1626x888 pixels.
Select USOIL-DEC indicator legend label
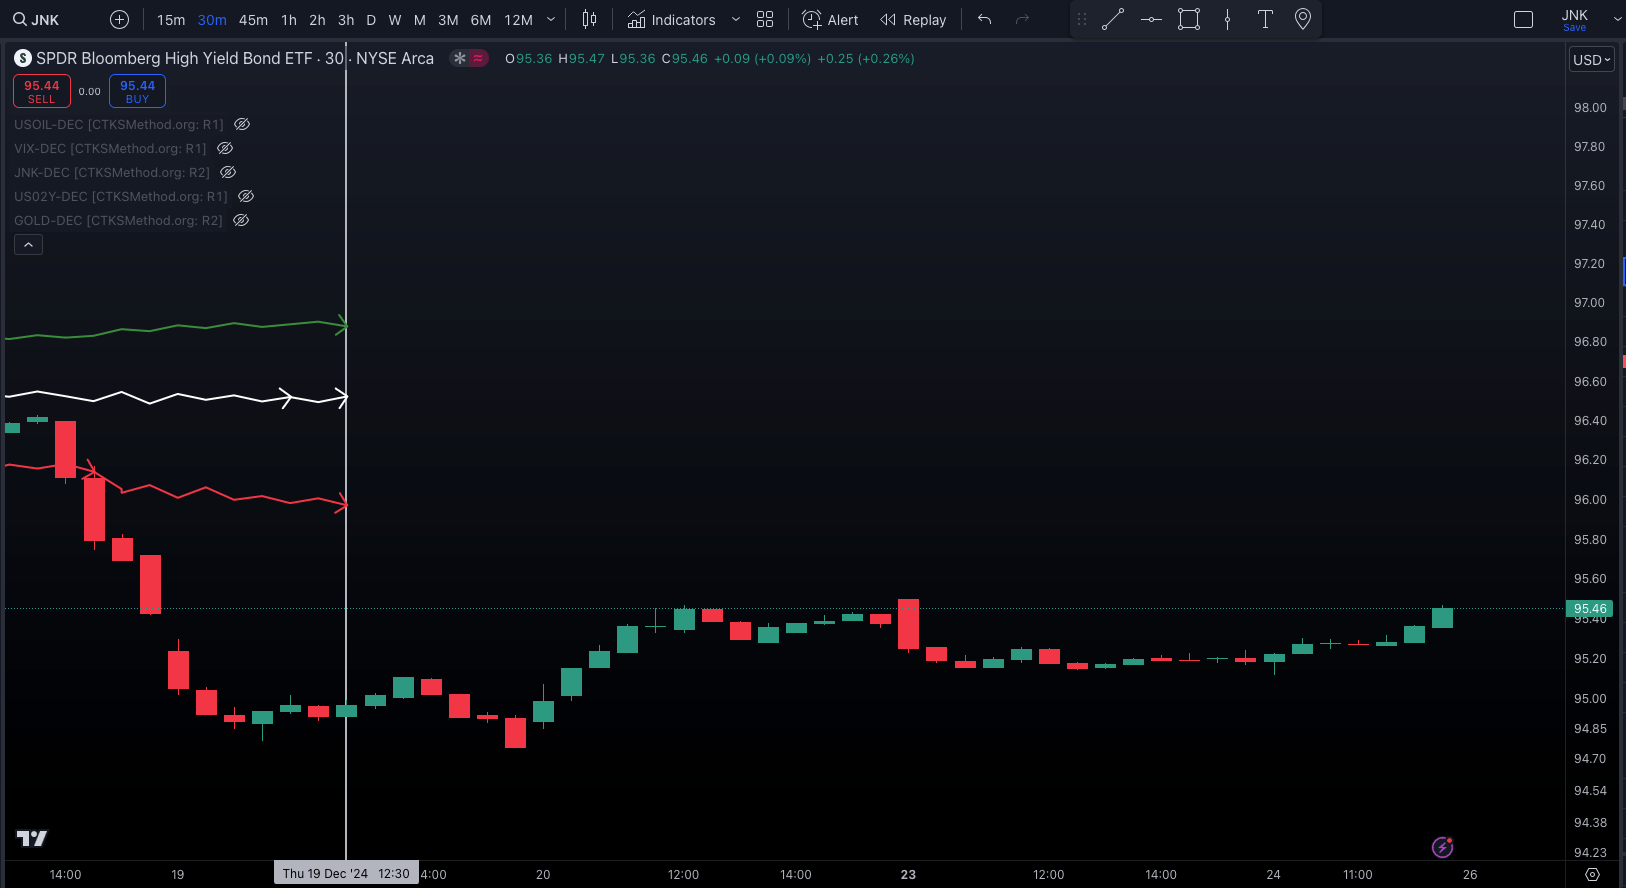tap(119, 125)
